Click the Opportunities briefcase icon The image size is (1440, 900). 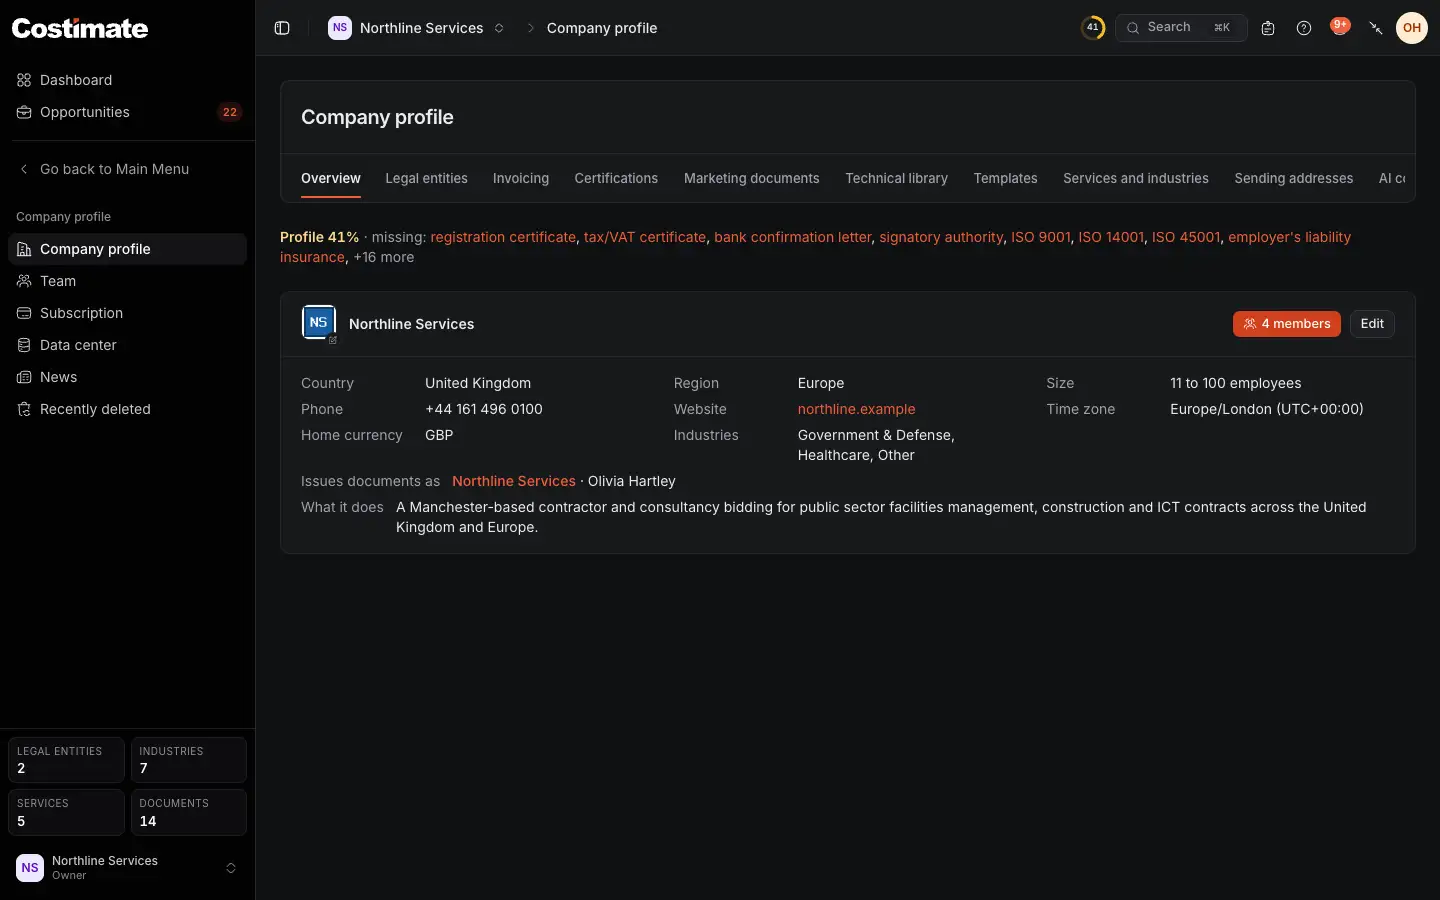[24, 112]
